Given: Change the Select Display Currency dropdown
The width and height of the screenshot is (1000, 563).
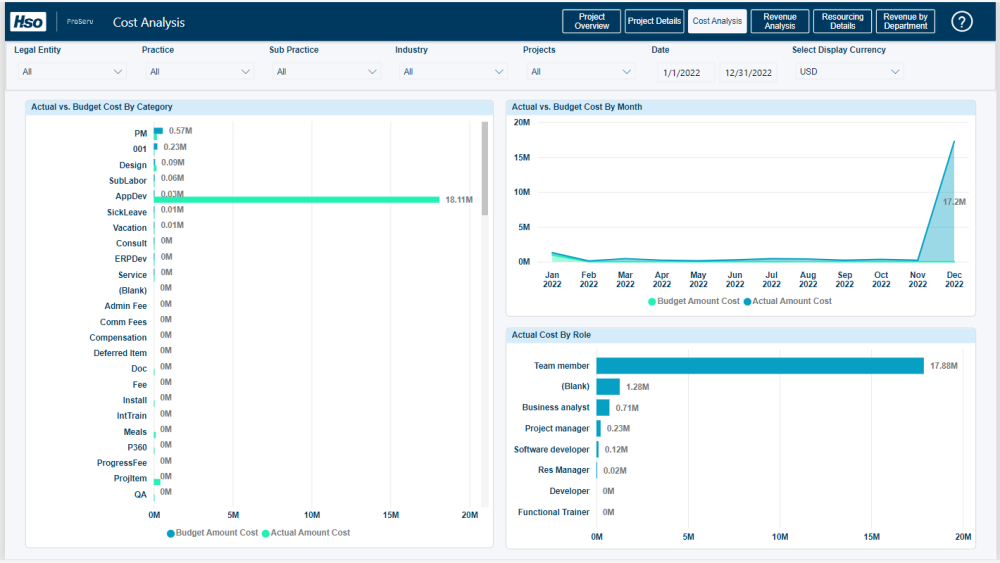Looking at the screenshot, I should coord(849,72).
